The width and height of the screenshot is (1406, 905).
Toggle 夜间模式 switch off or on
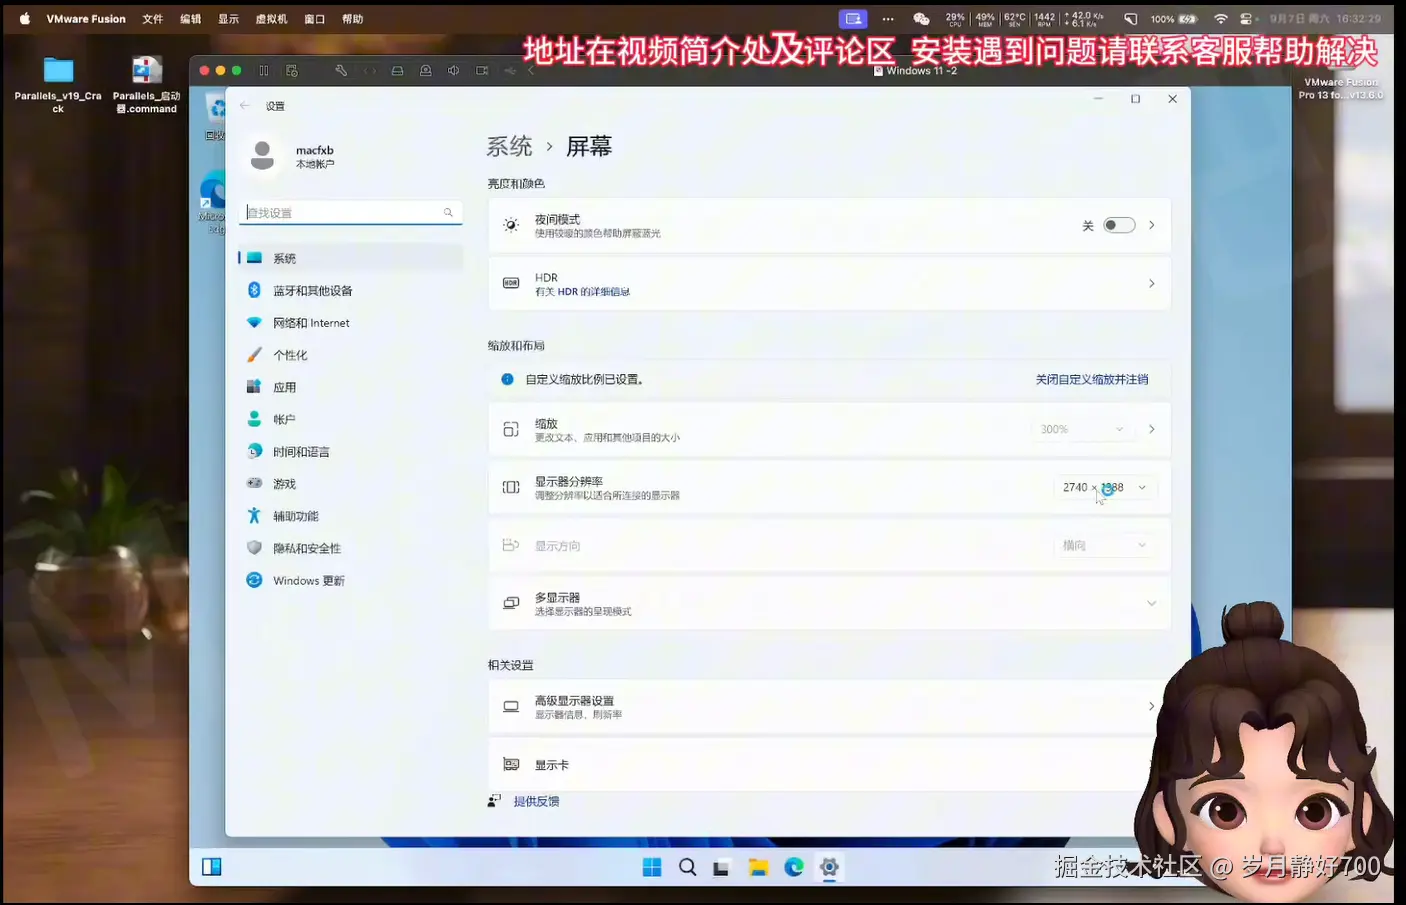point(1119,225)
